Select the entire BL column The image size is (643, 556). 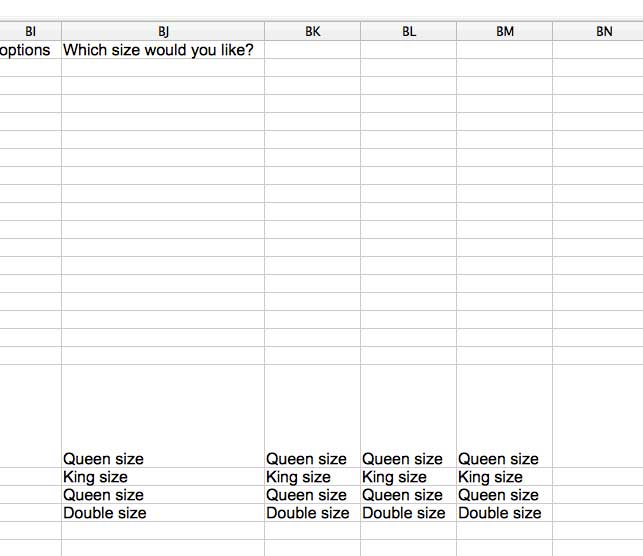(x=409, y=31)
